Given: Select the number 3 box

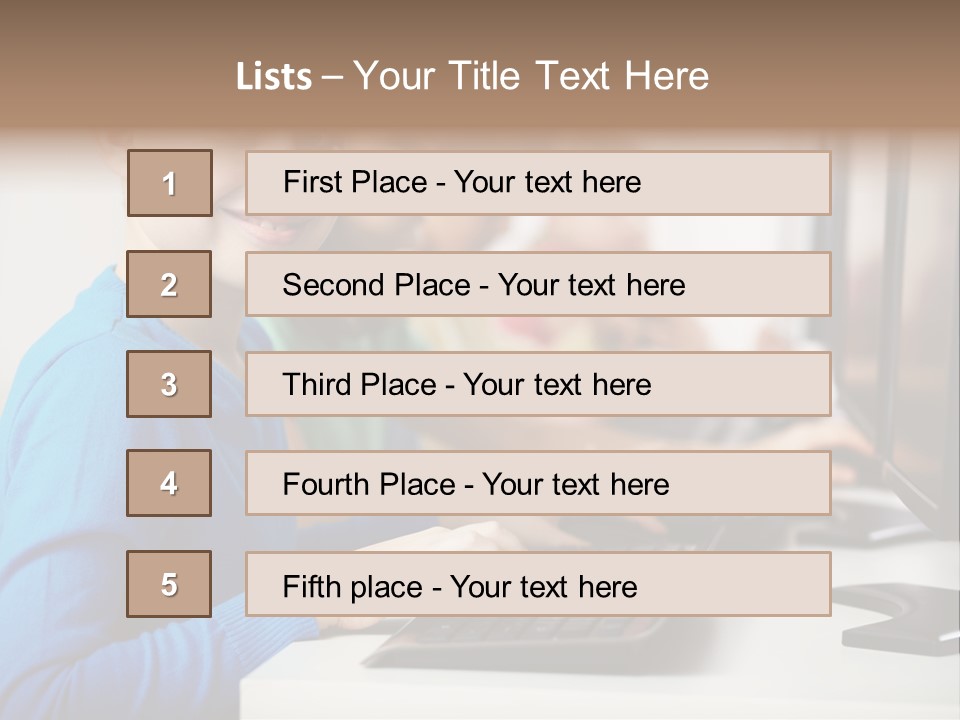Looking at the screenshot, I should click(x=169, y=384).
